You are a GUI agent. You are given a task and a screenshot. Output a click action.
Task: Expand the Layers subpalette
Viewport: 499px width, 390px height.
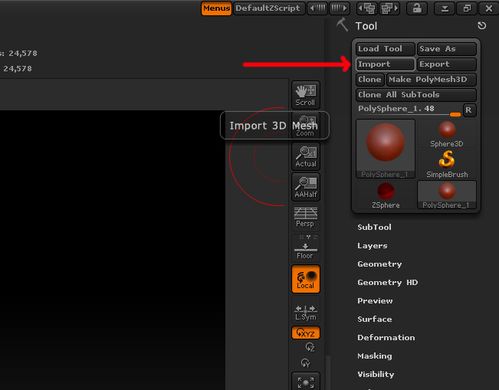pos(372,246)
